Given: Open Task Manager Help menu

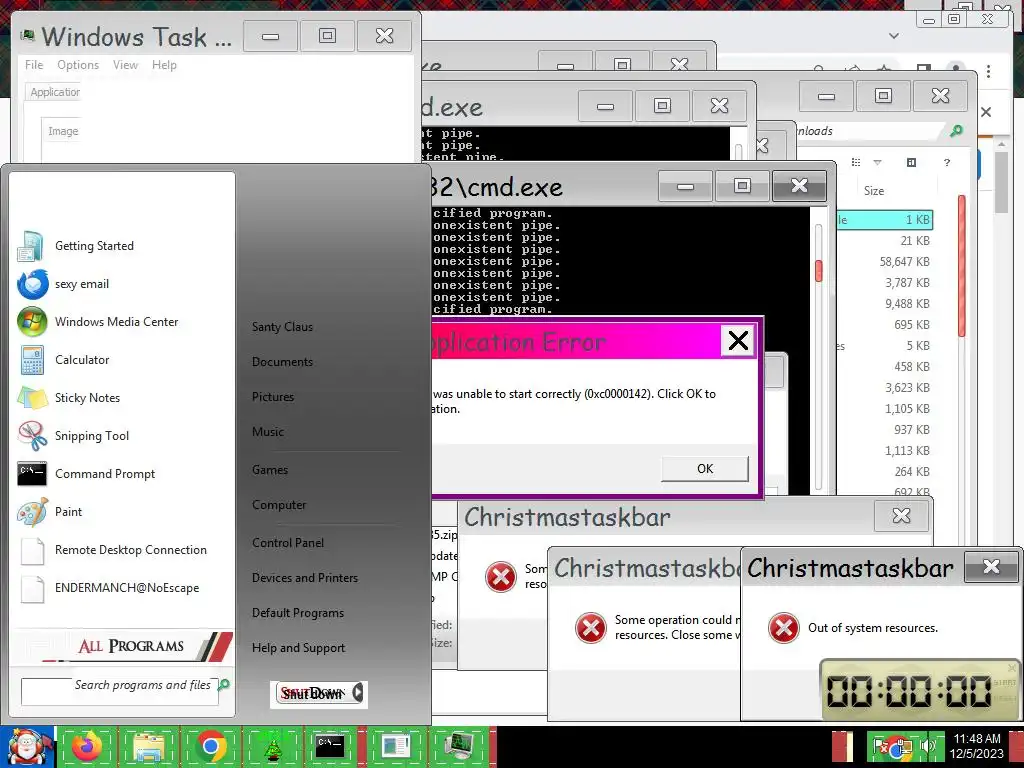Looking at the screenshot, I should (x=164, y=65).
